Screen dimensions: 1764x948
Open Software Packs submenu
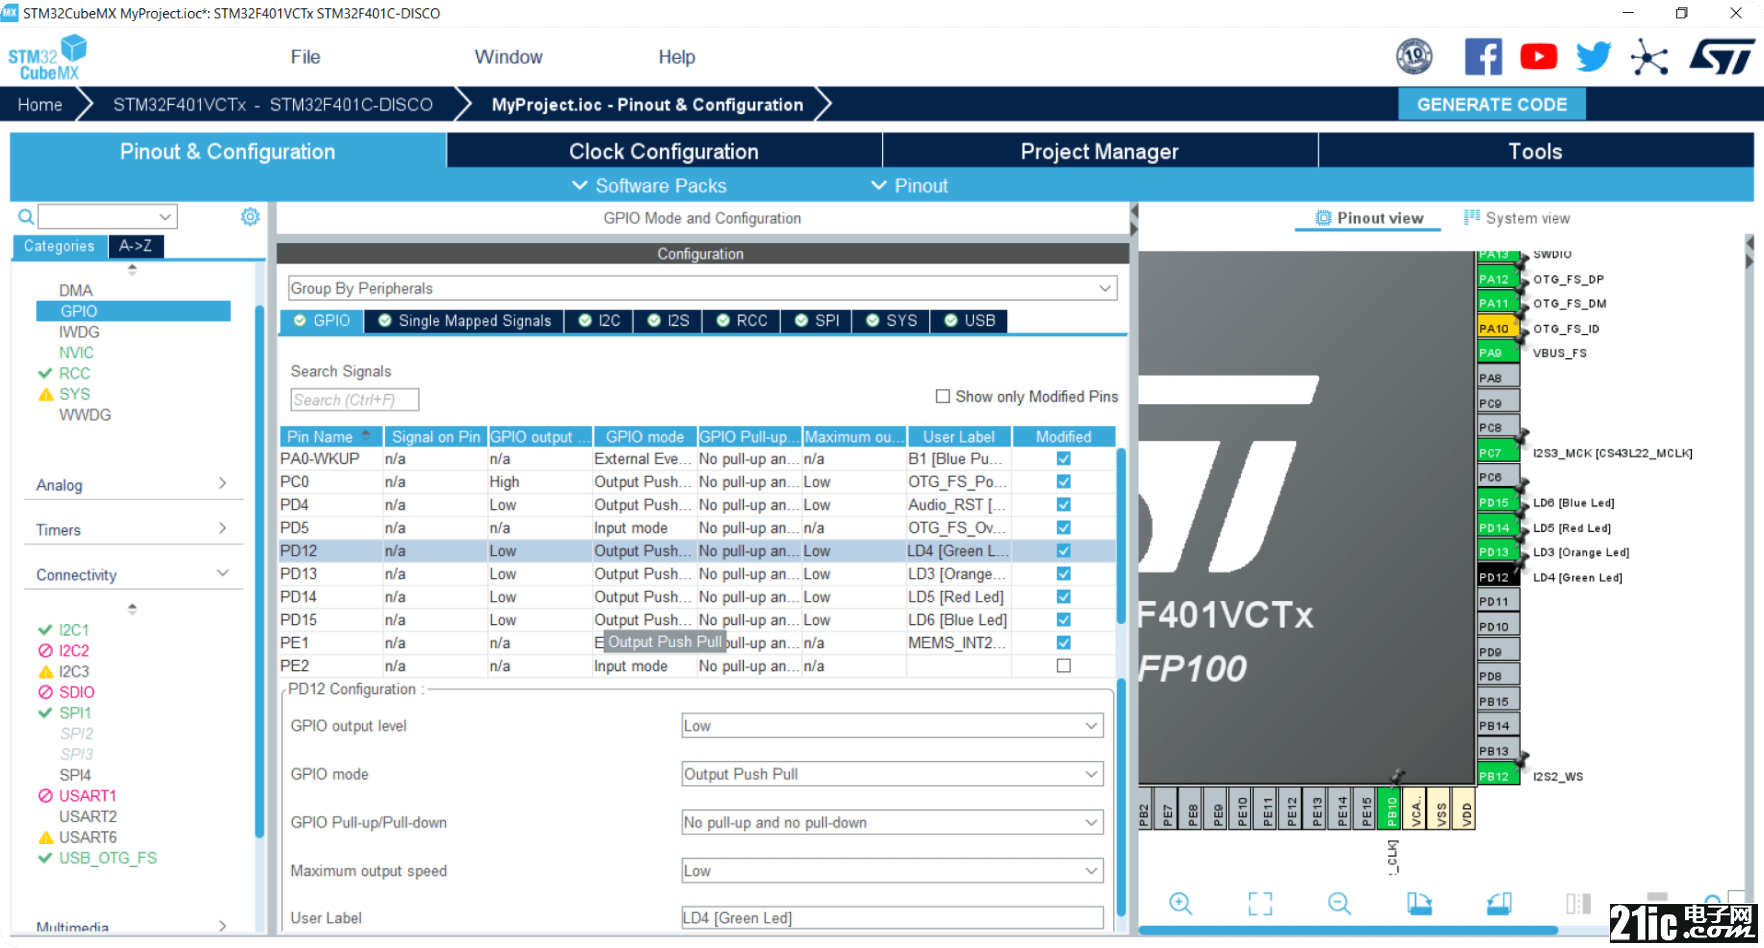(649, 185)
